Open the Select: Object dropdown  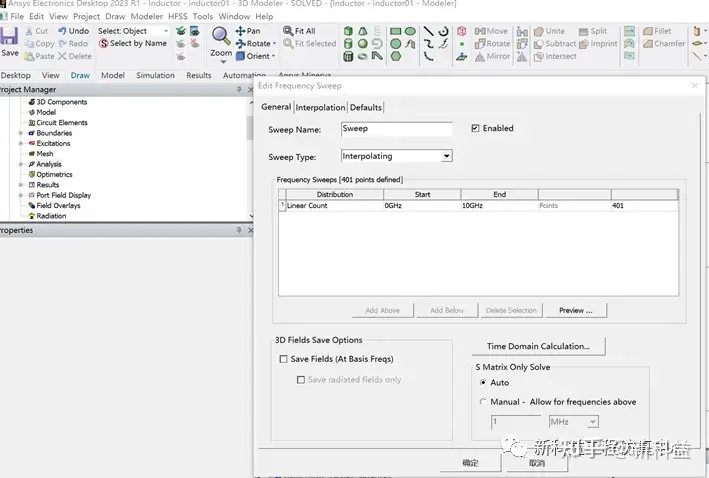[166, 31]
